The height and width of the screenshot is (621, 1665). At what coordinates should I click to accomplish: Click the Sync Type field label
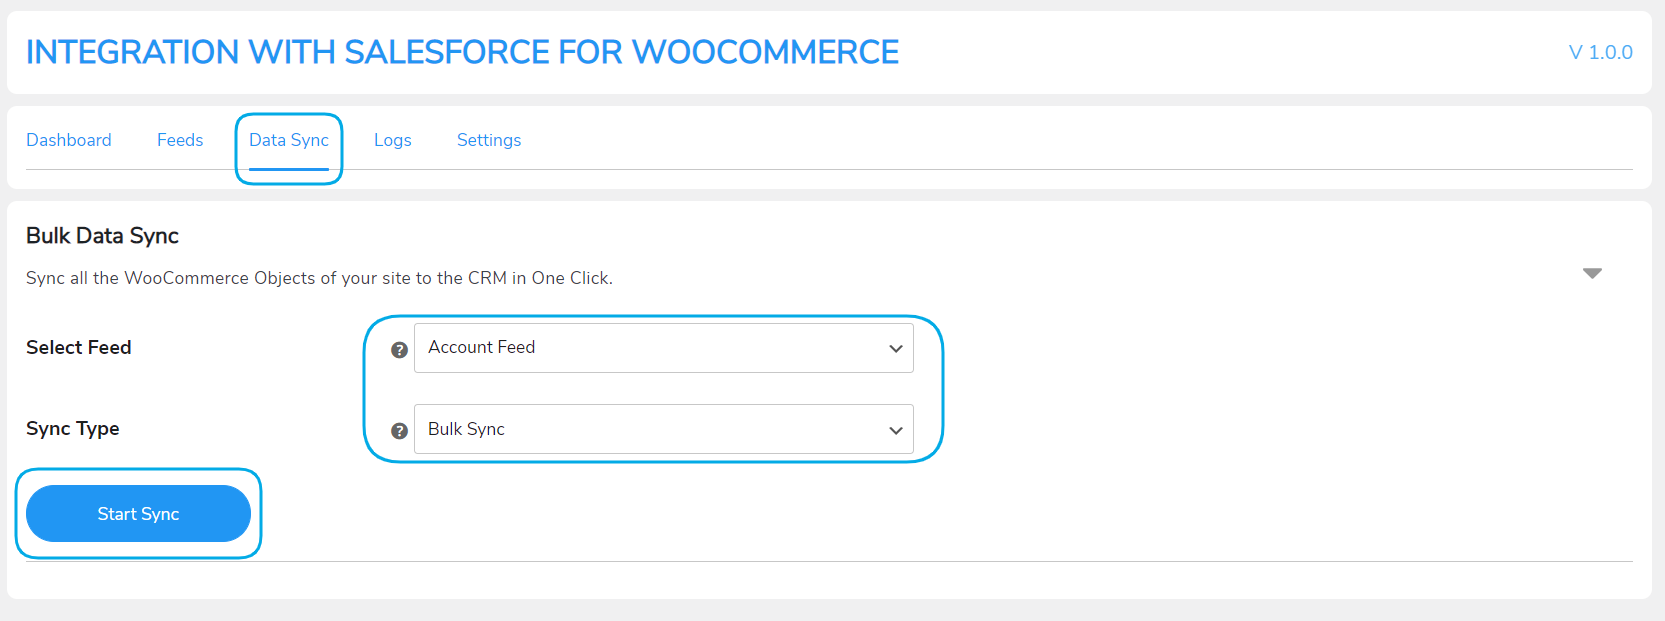73,429
